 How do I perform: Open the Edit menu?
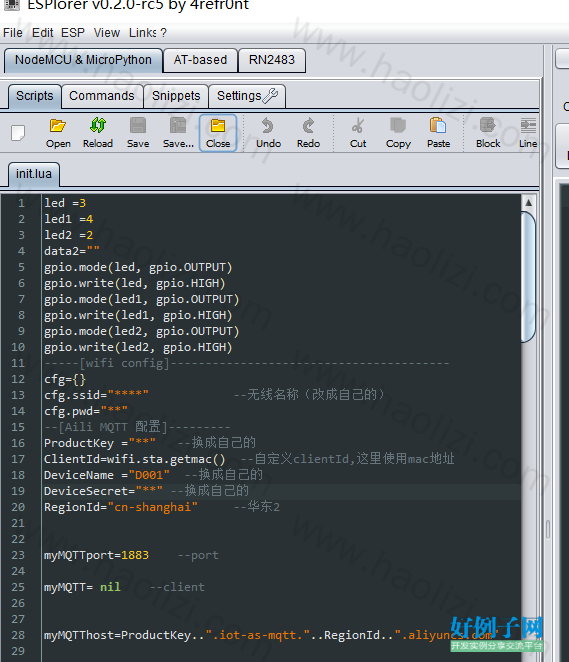coord(43,33)
